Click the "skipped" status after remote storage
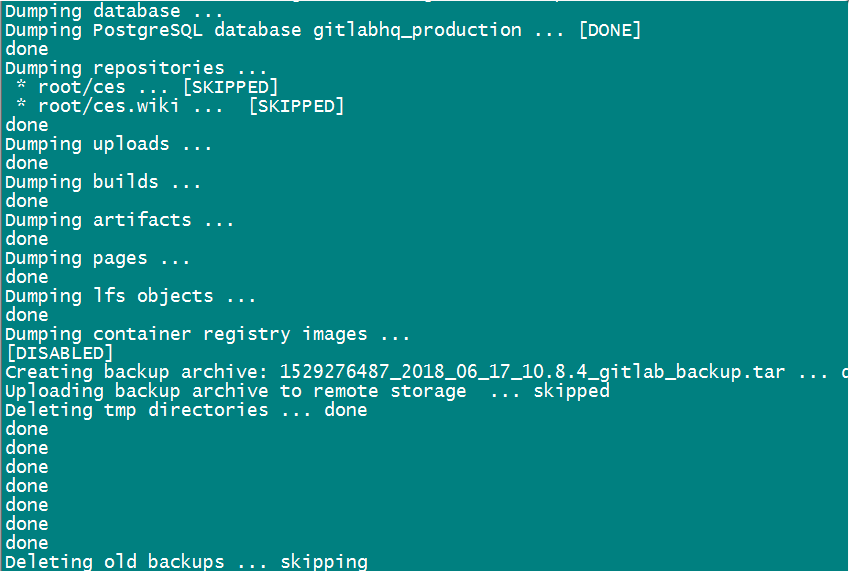The width and height of the screenshot is (849, 571). 571,391
